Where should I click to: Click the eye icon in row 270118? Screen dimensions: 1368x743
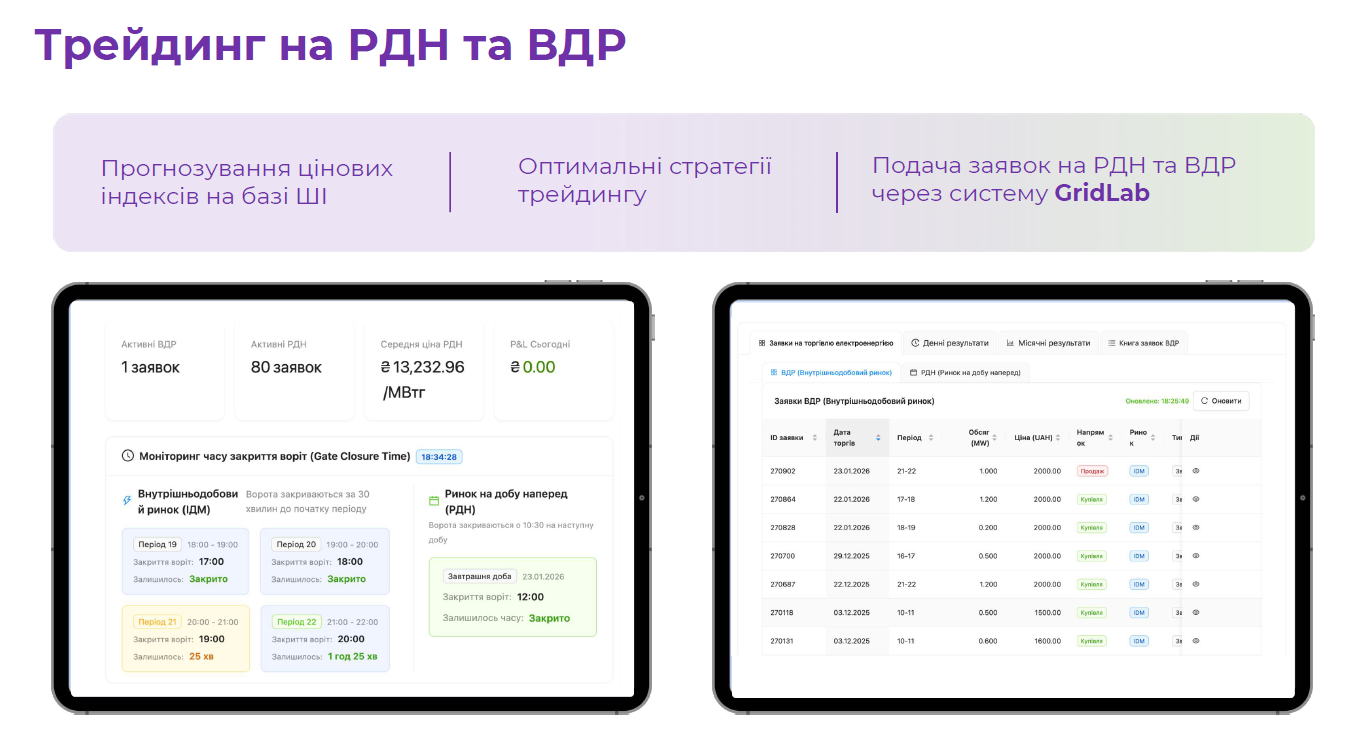(1196, 612)
